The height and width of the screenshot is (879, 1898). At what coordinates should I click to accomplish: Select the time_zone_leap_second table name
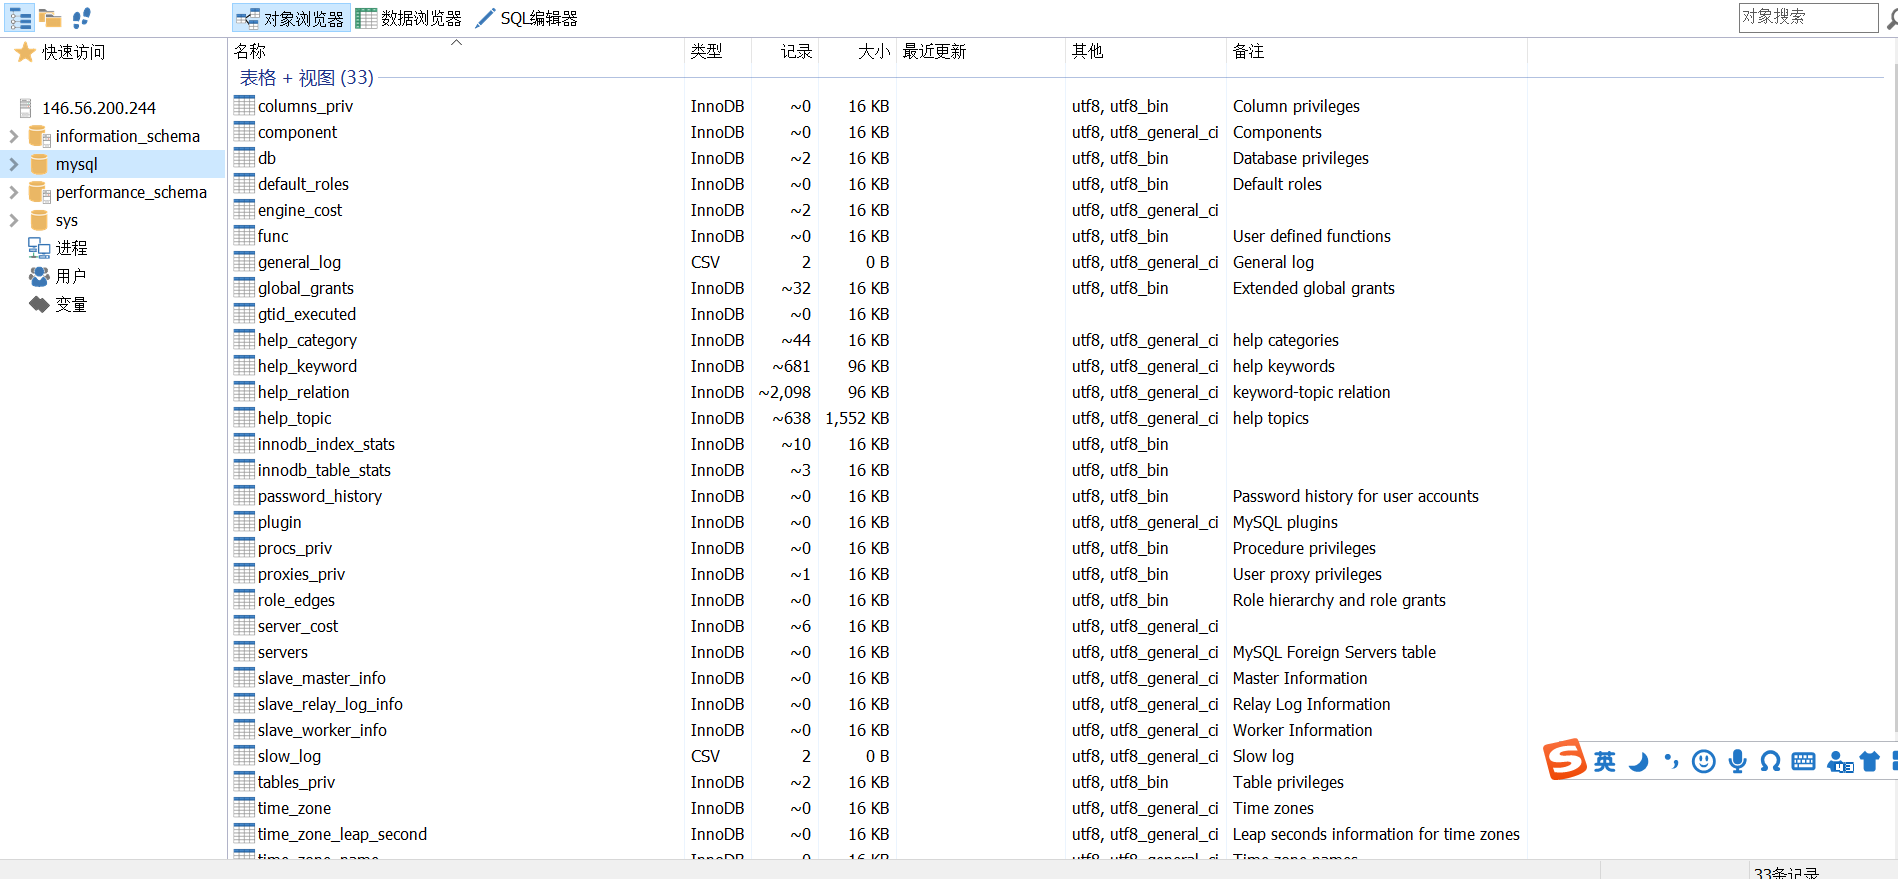pyautogui.click(x=342, y=834)
